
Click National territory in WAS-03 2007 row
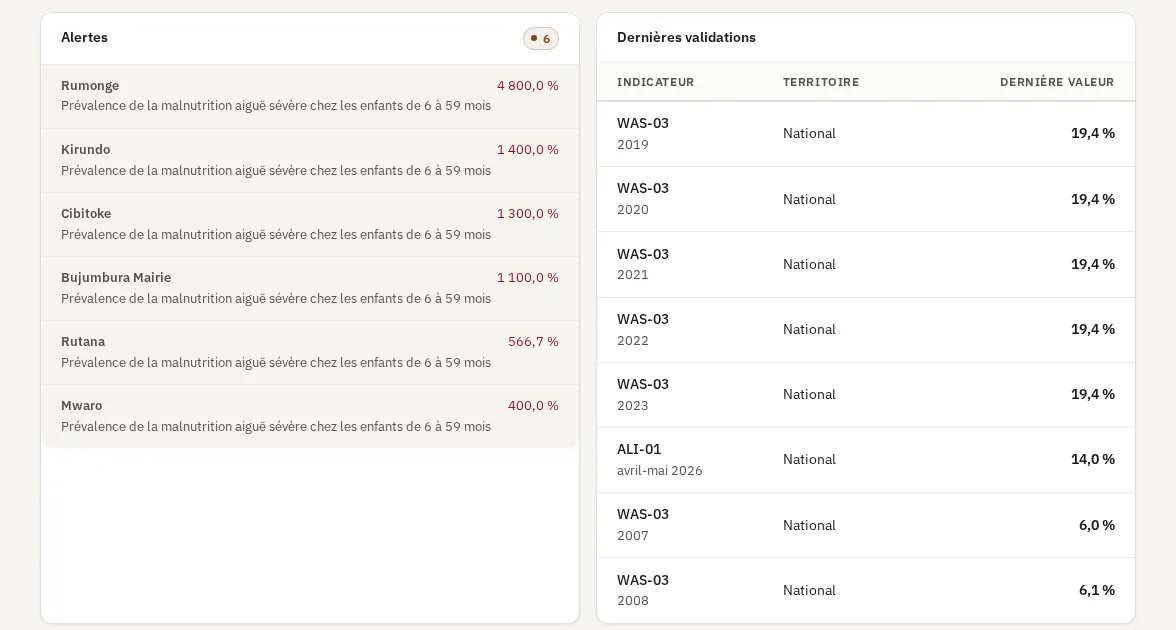[x=808, y=525]
